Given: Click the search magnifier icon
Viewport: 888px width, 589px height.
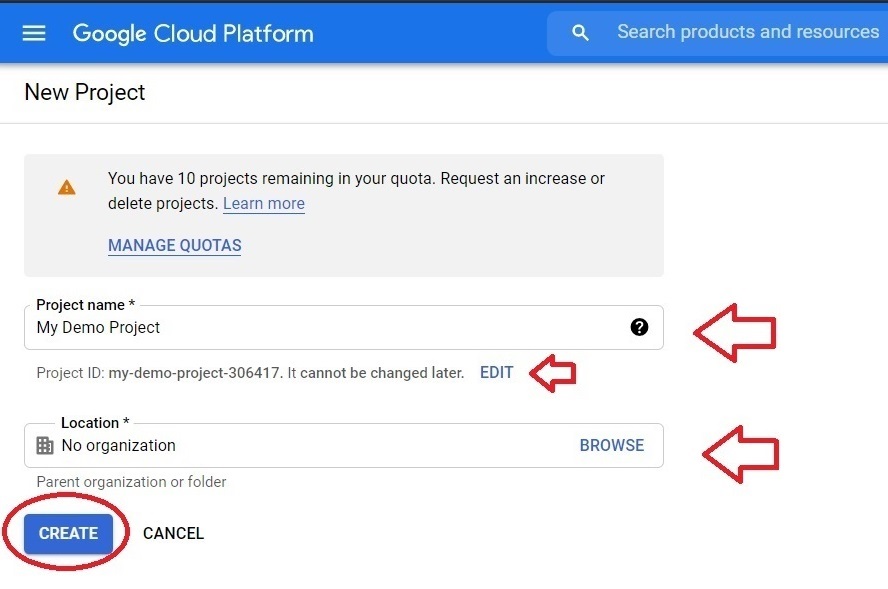Looking at the screenshot, I should (x=580, y=33).
